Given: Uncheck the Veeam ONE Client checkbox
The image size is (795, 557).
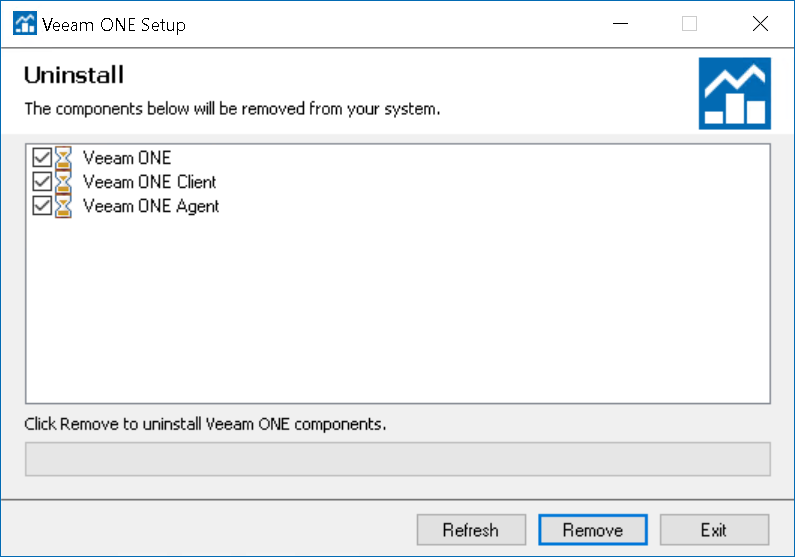Looking at the screenshot, I should click(42, 182).
